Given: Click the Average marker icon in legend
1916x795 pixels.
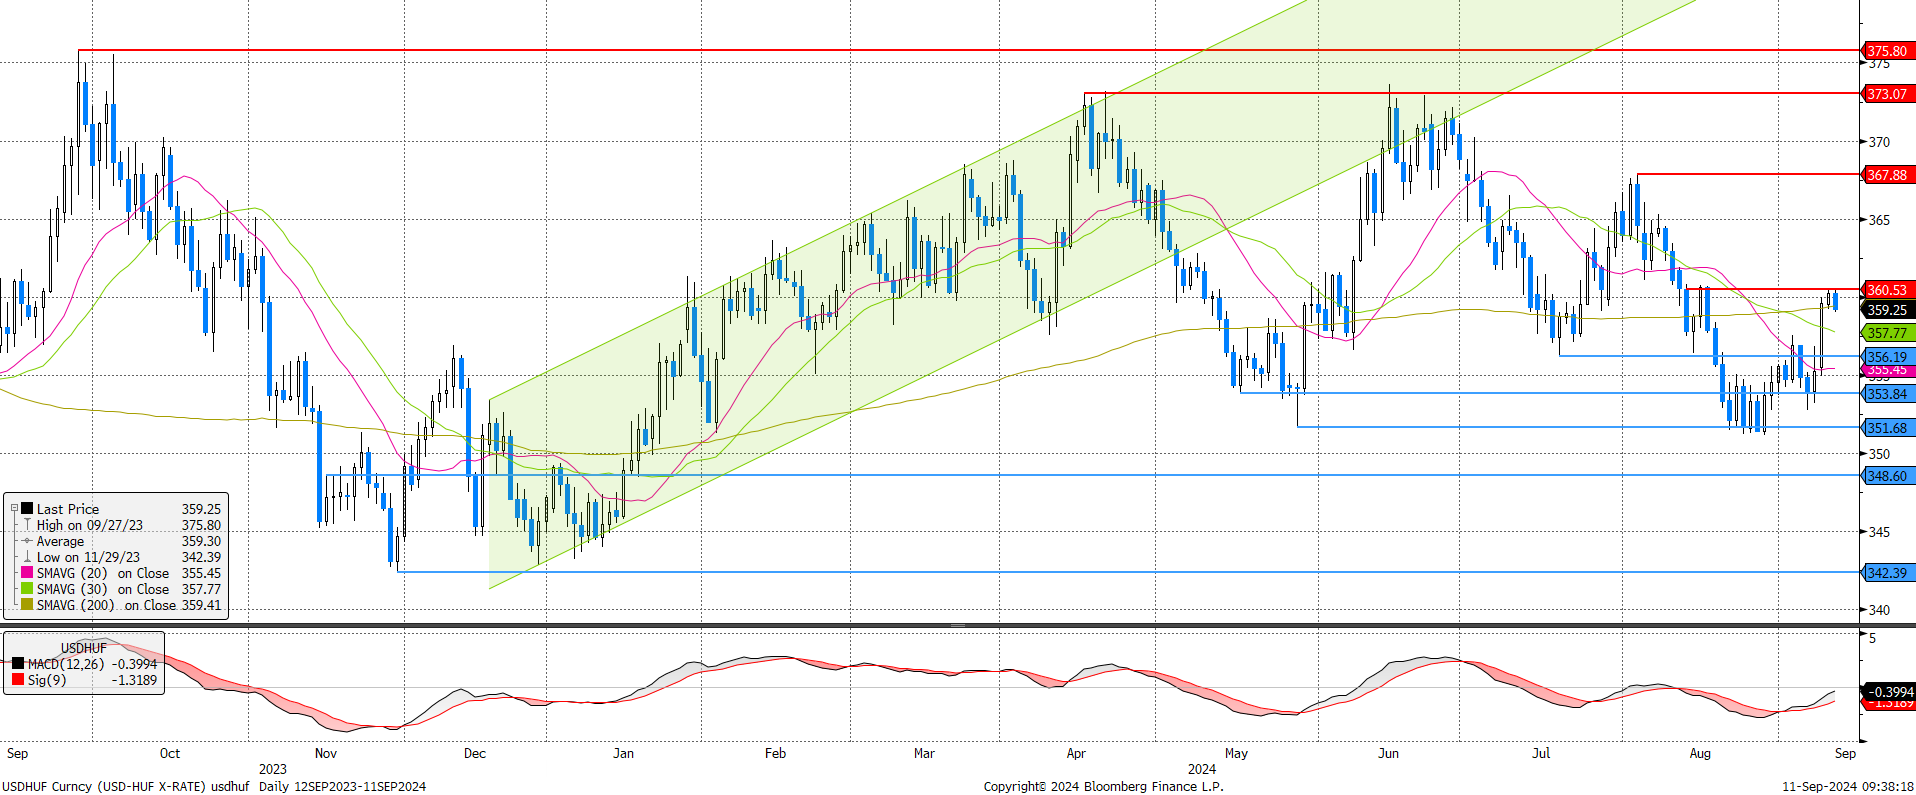Looking at the screenshot, I should [x=27, y=540].
